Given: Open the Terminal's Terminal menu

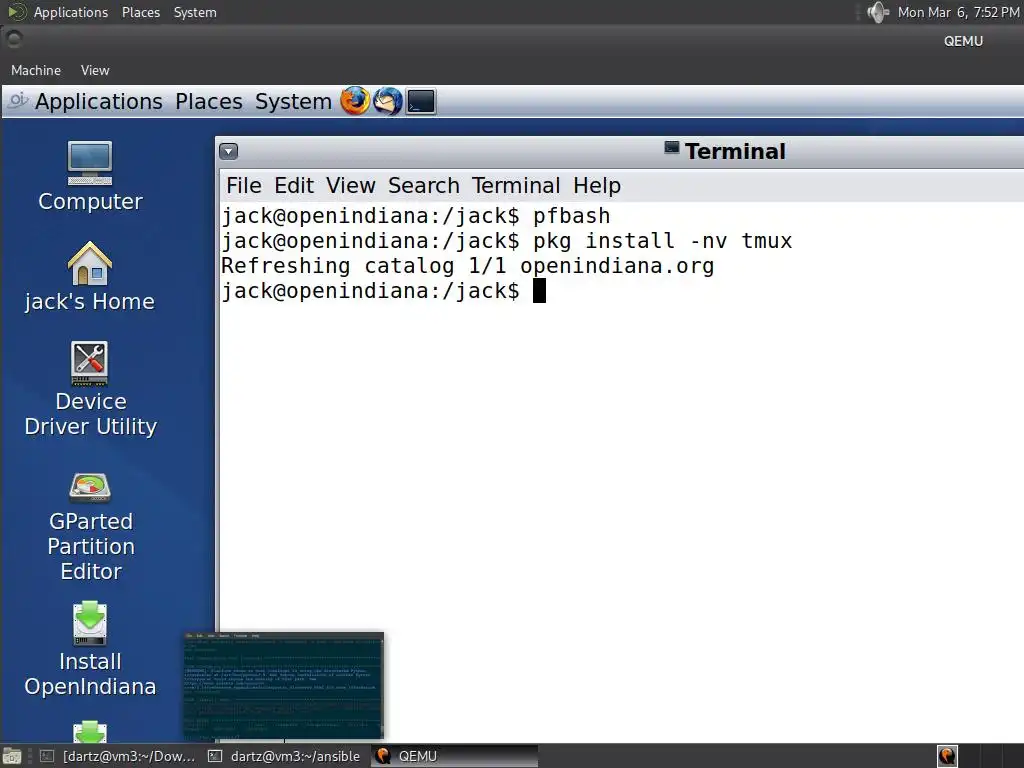Looking at the screenshot, I should [516, 185].
